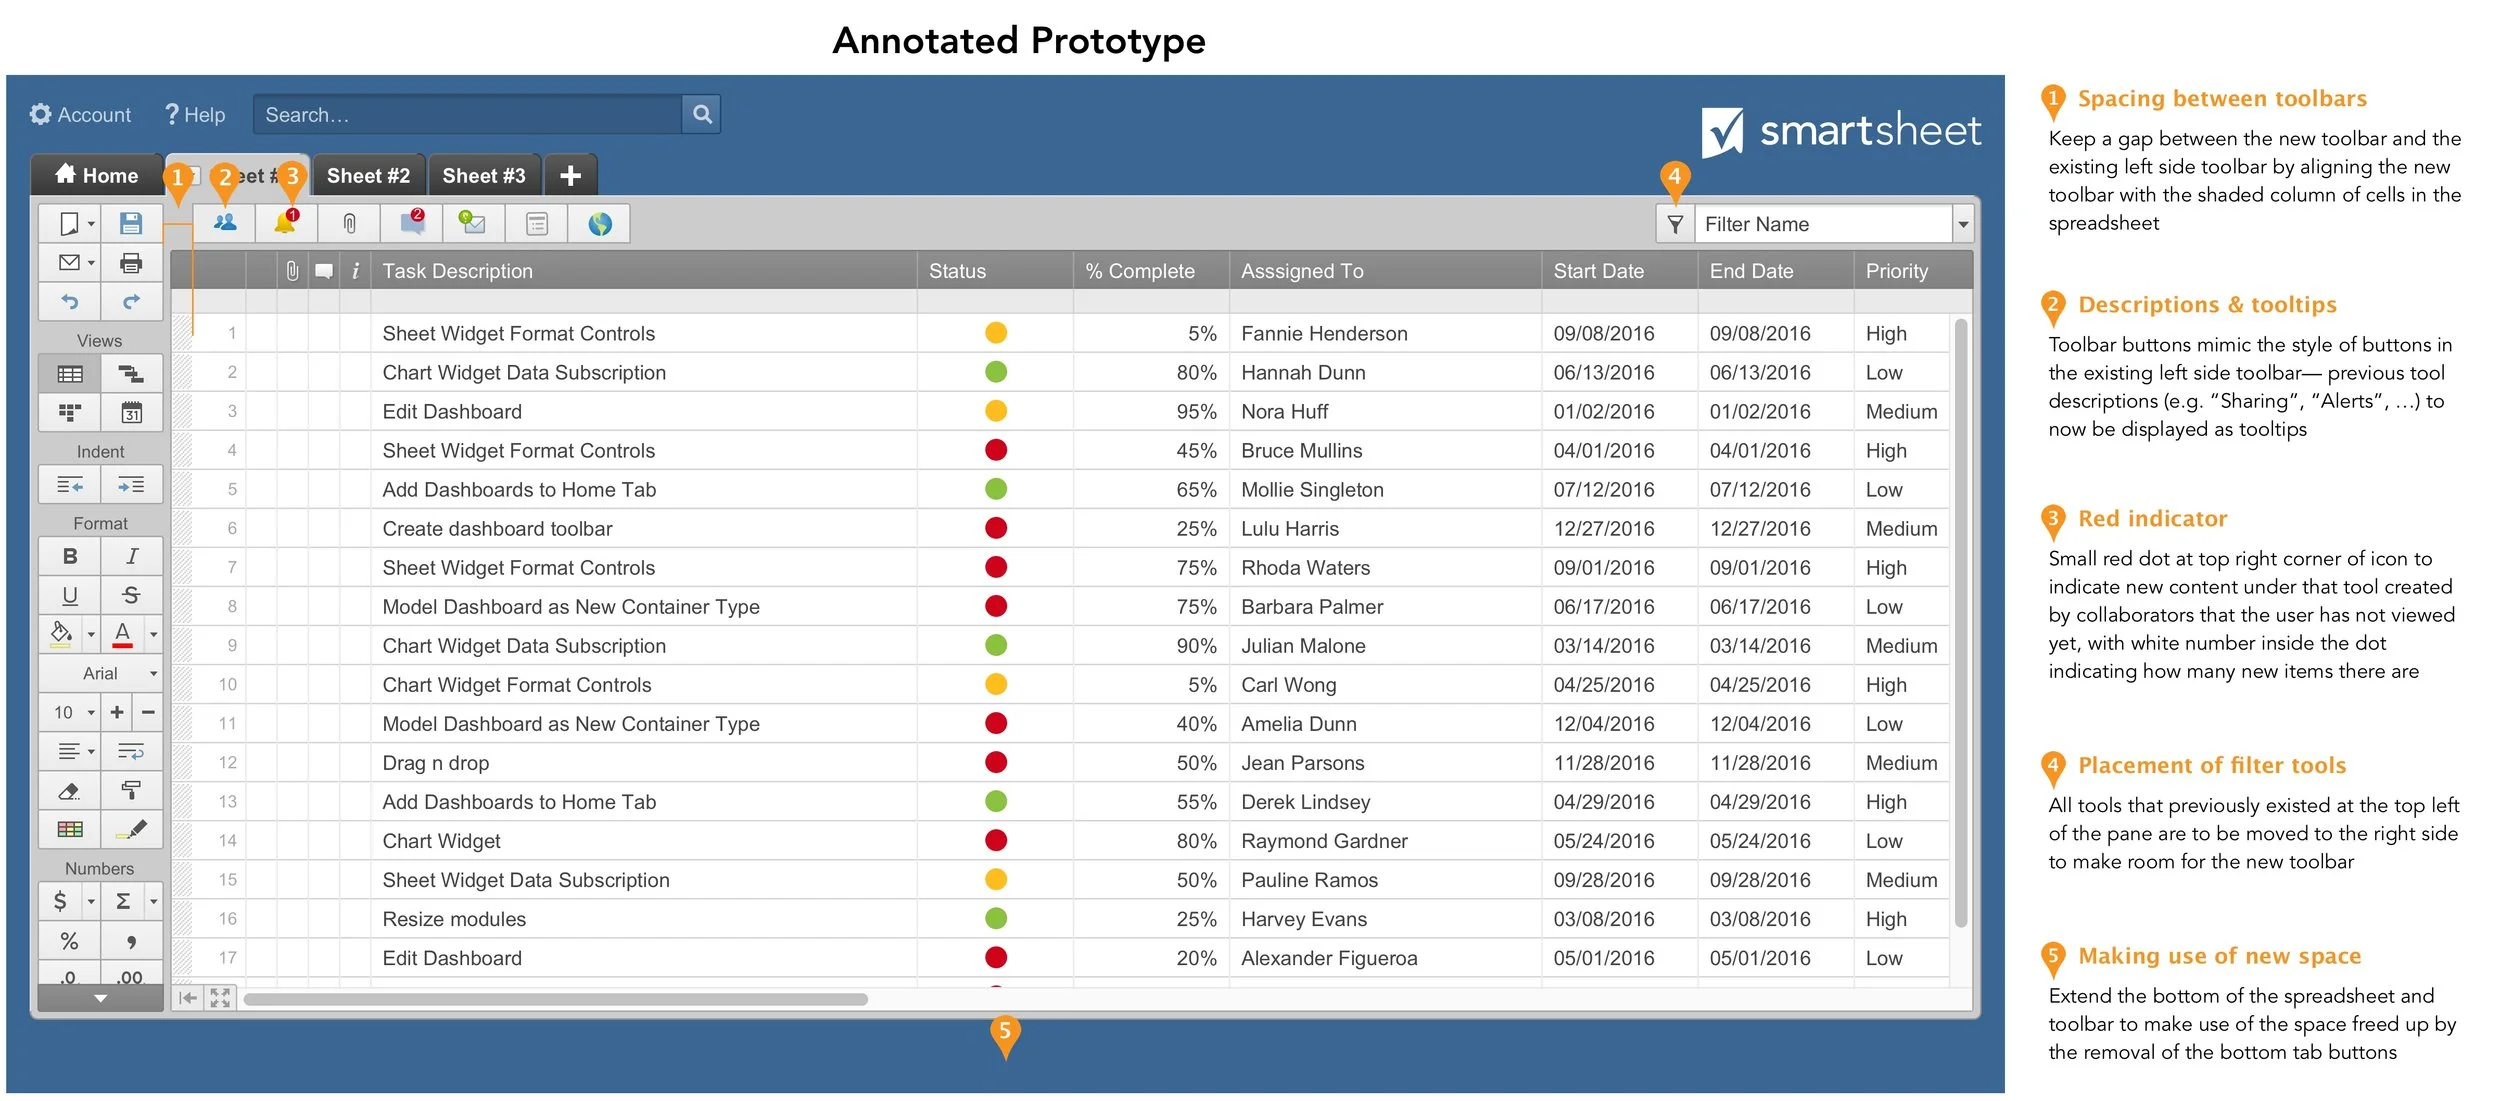Open the Arial font dropdown
2500x1101 pixels.
(100, 673)
